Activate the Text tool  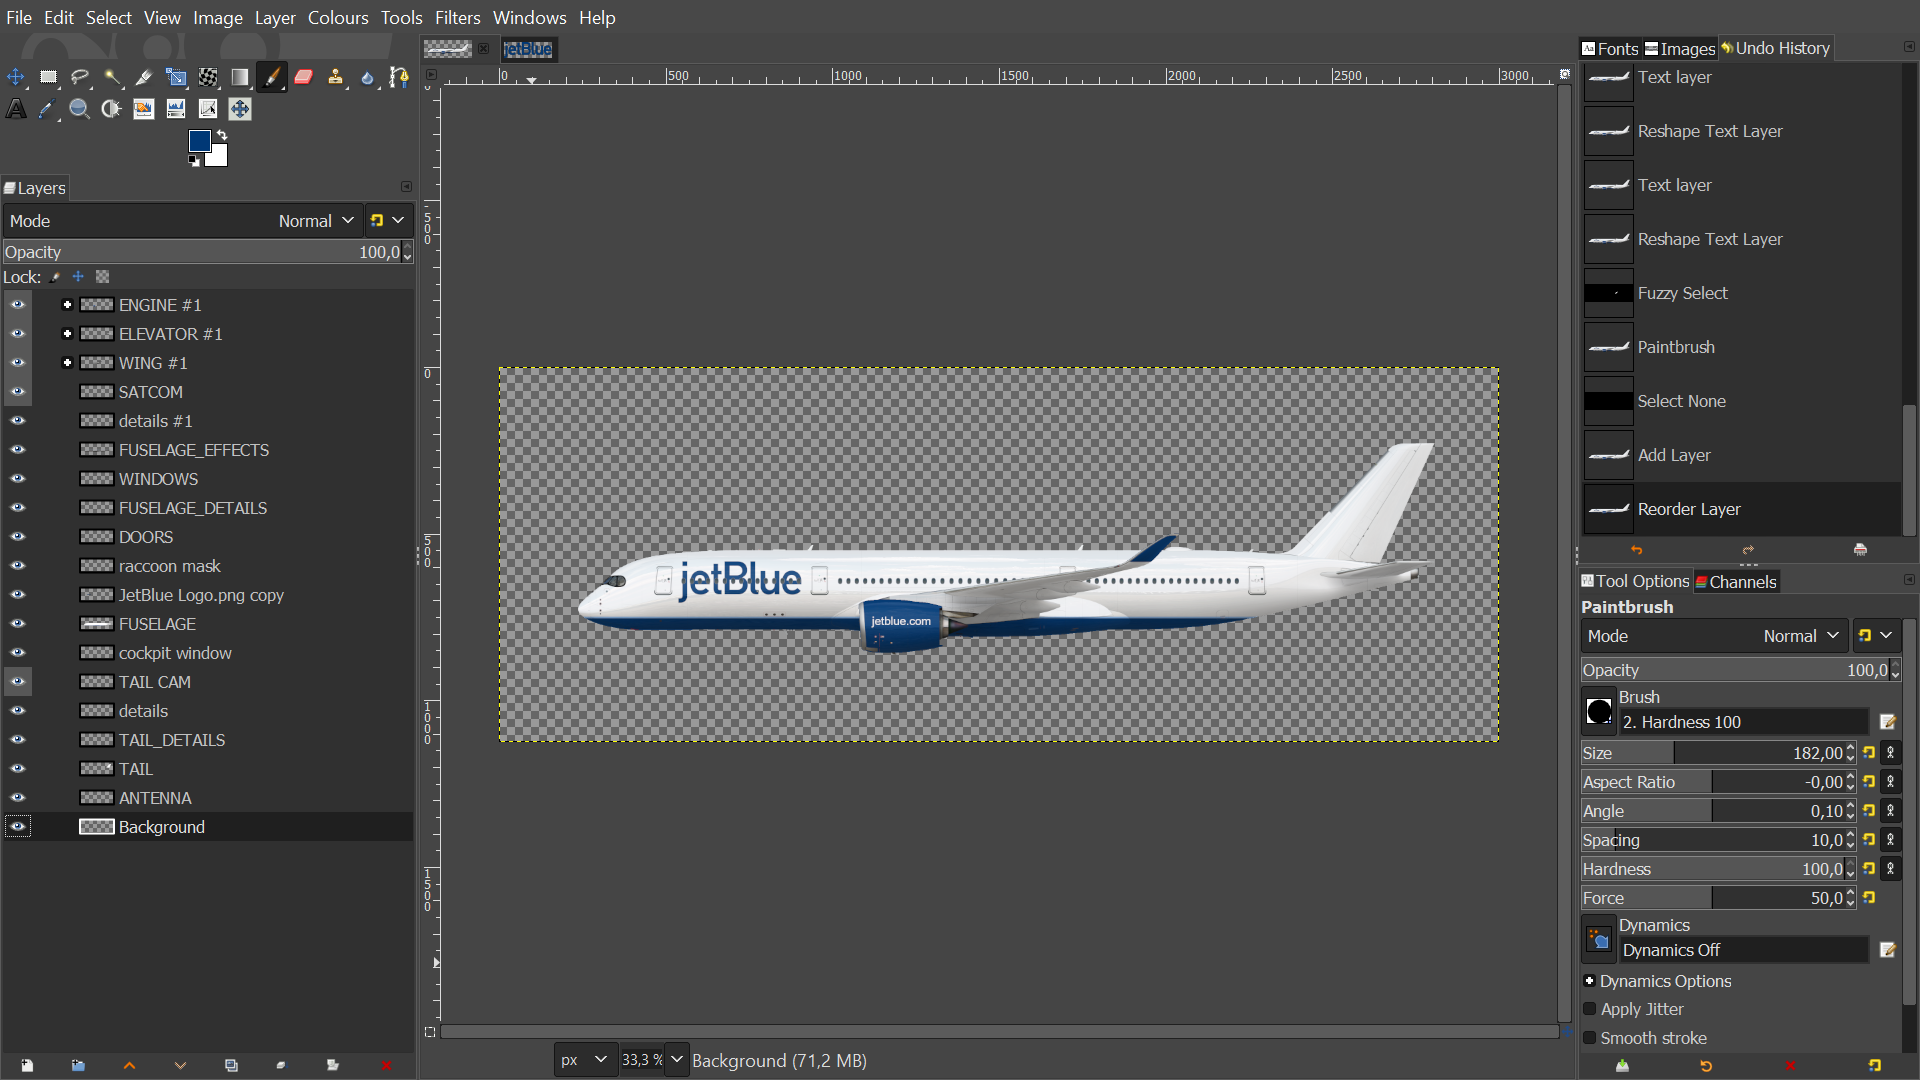tap(16, 109)
